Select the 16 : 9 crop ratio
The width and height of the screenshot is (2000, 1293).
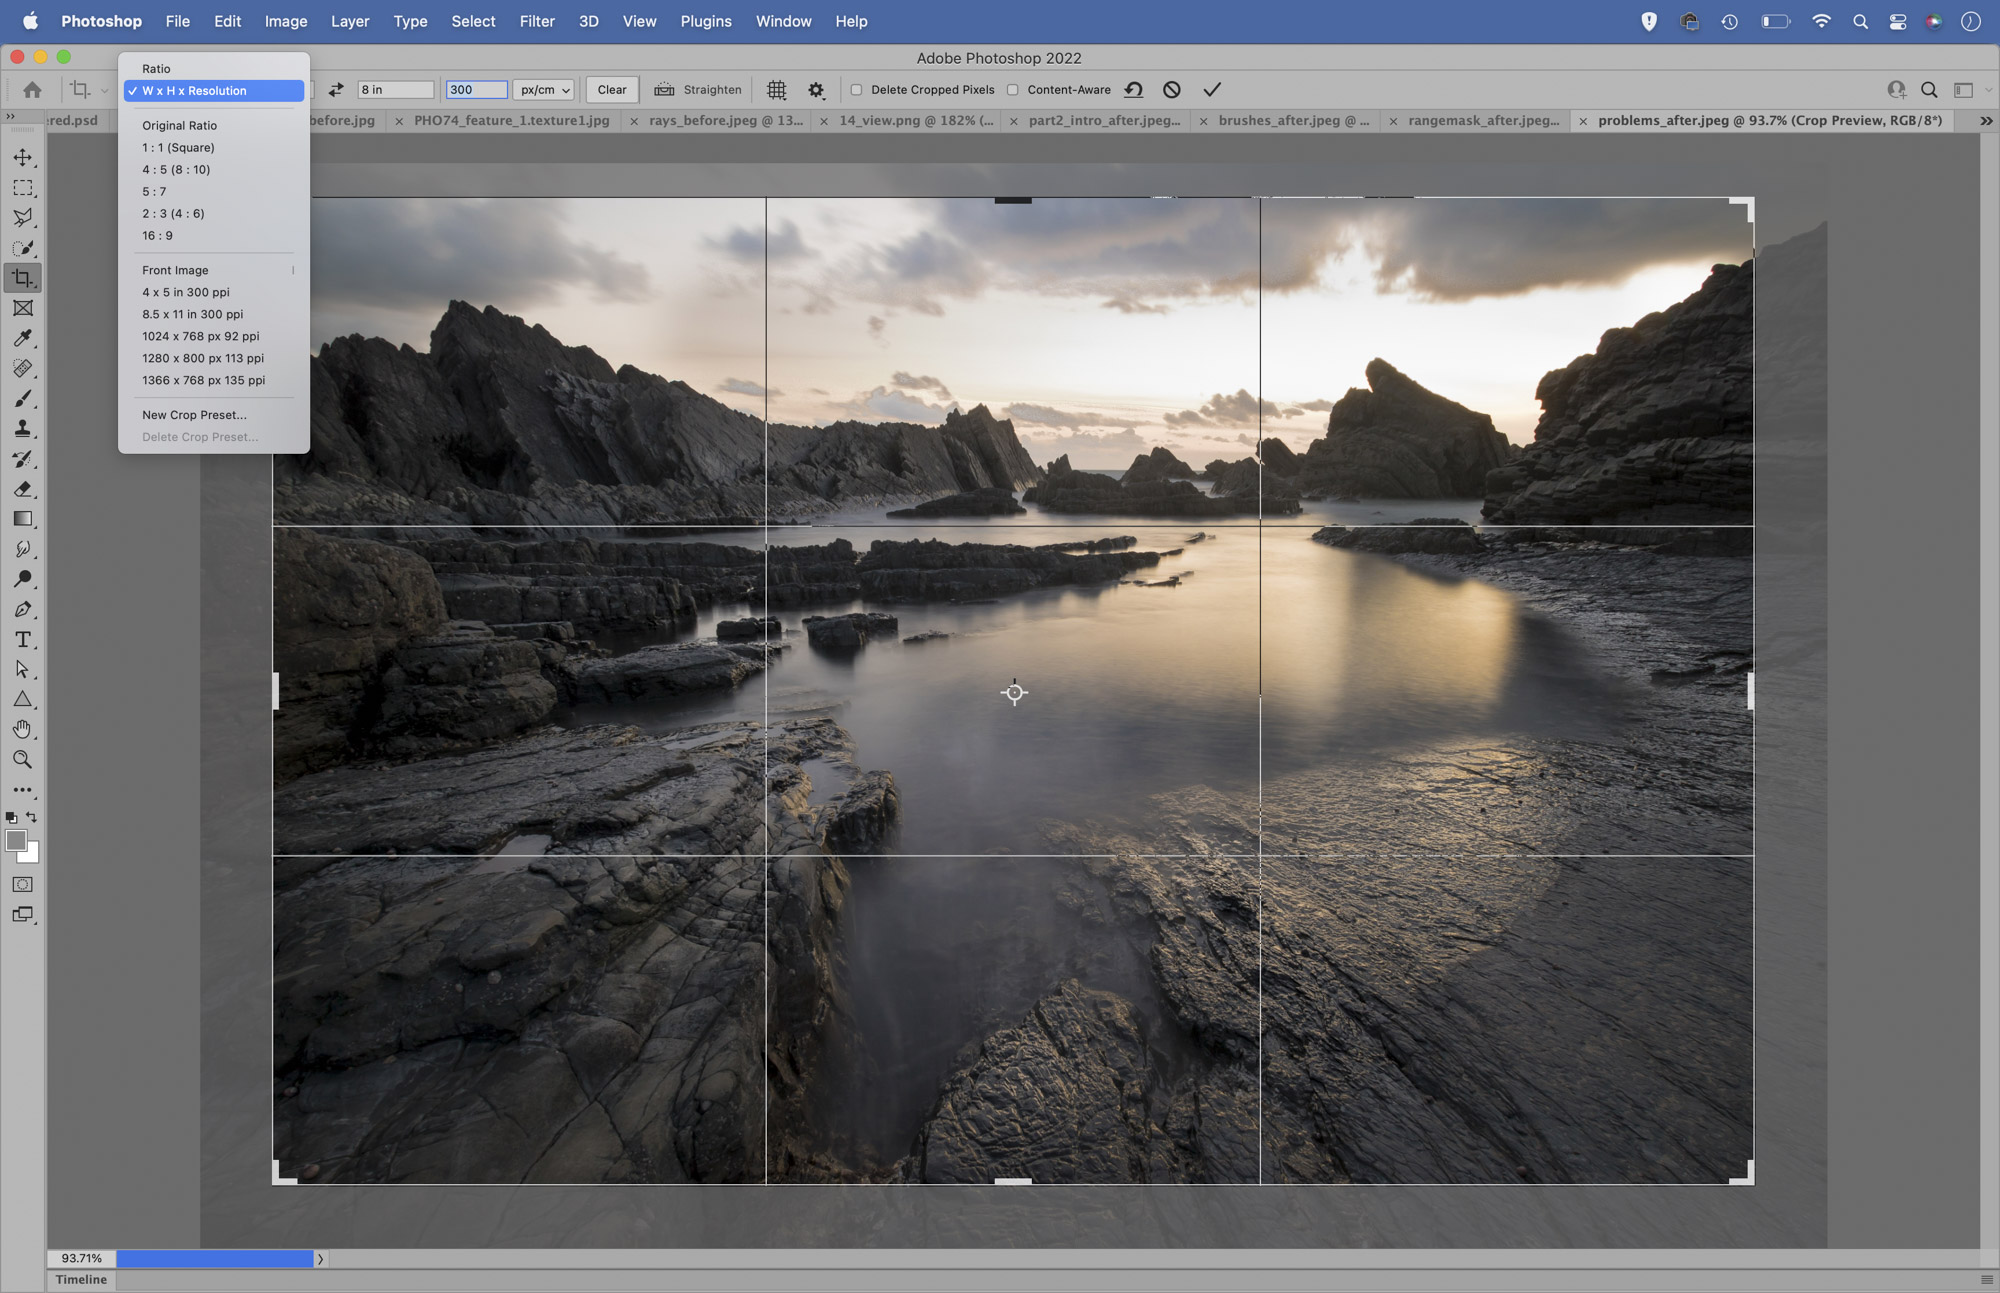point(156,235)
